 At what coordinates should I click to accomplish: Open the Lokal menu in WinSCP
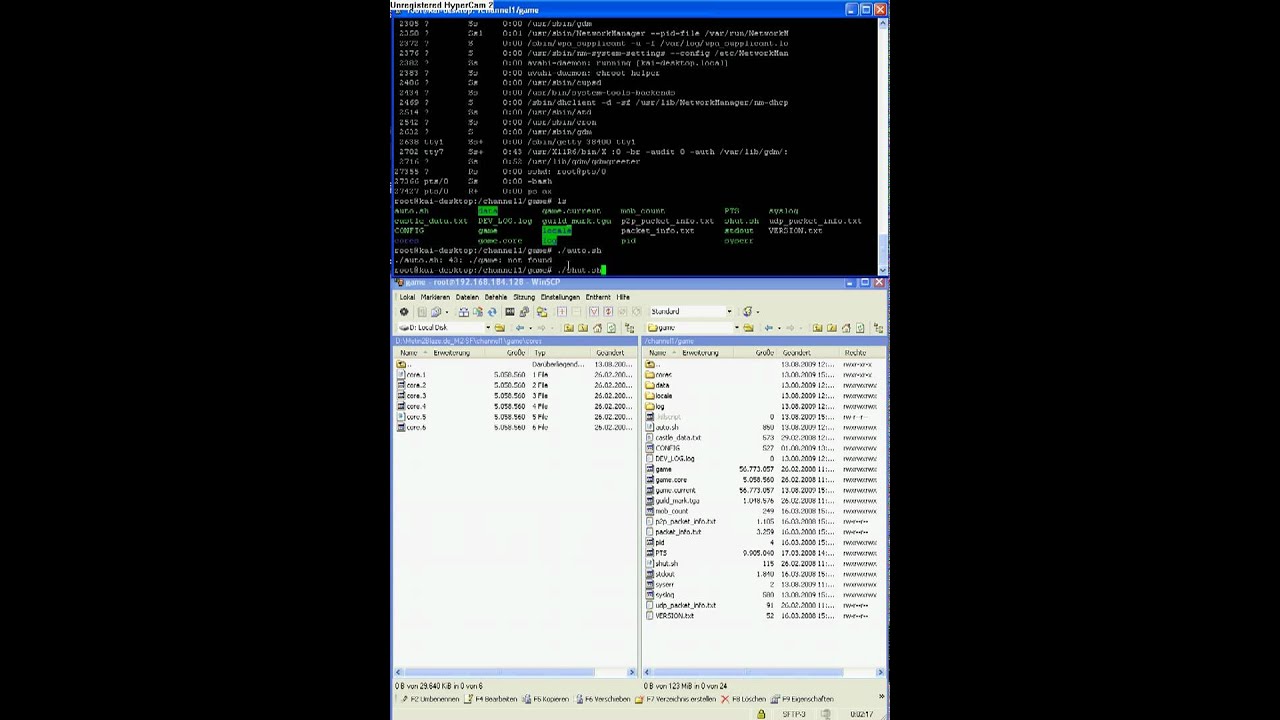tap(407, 297)
